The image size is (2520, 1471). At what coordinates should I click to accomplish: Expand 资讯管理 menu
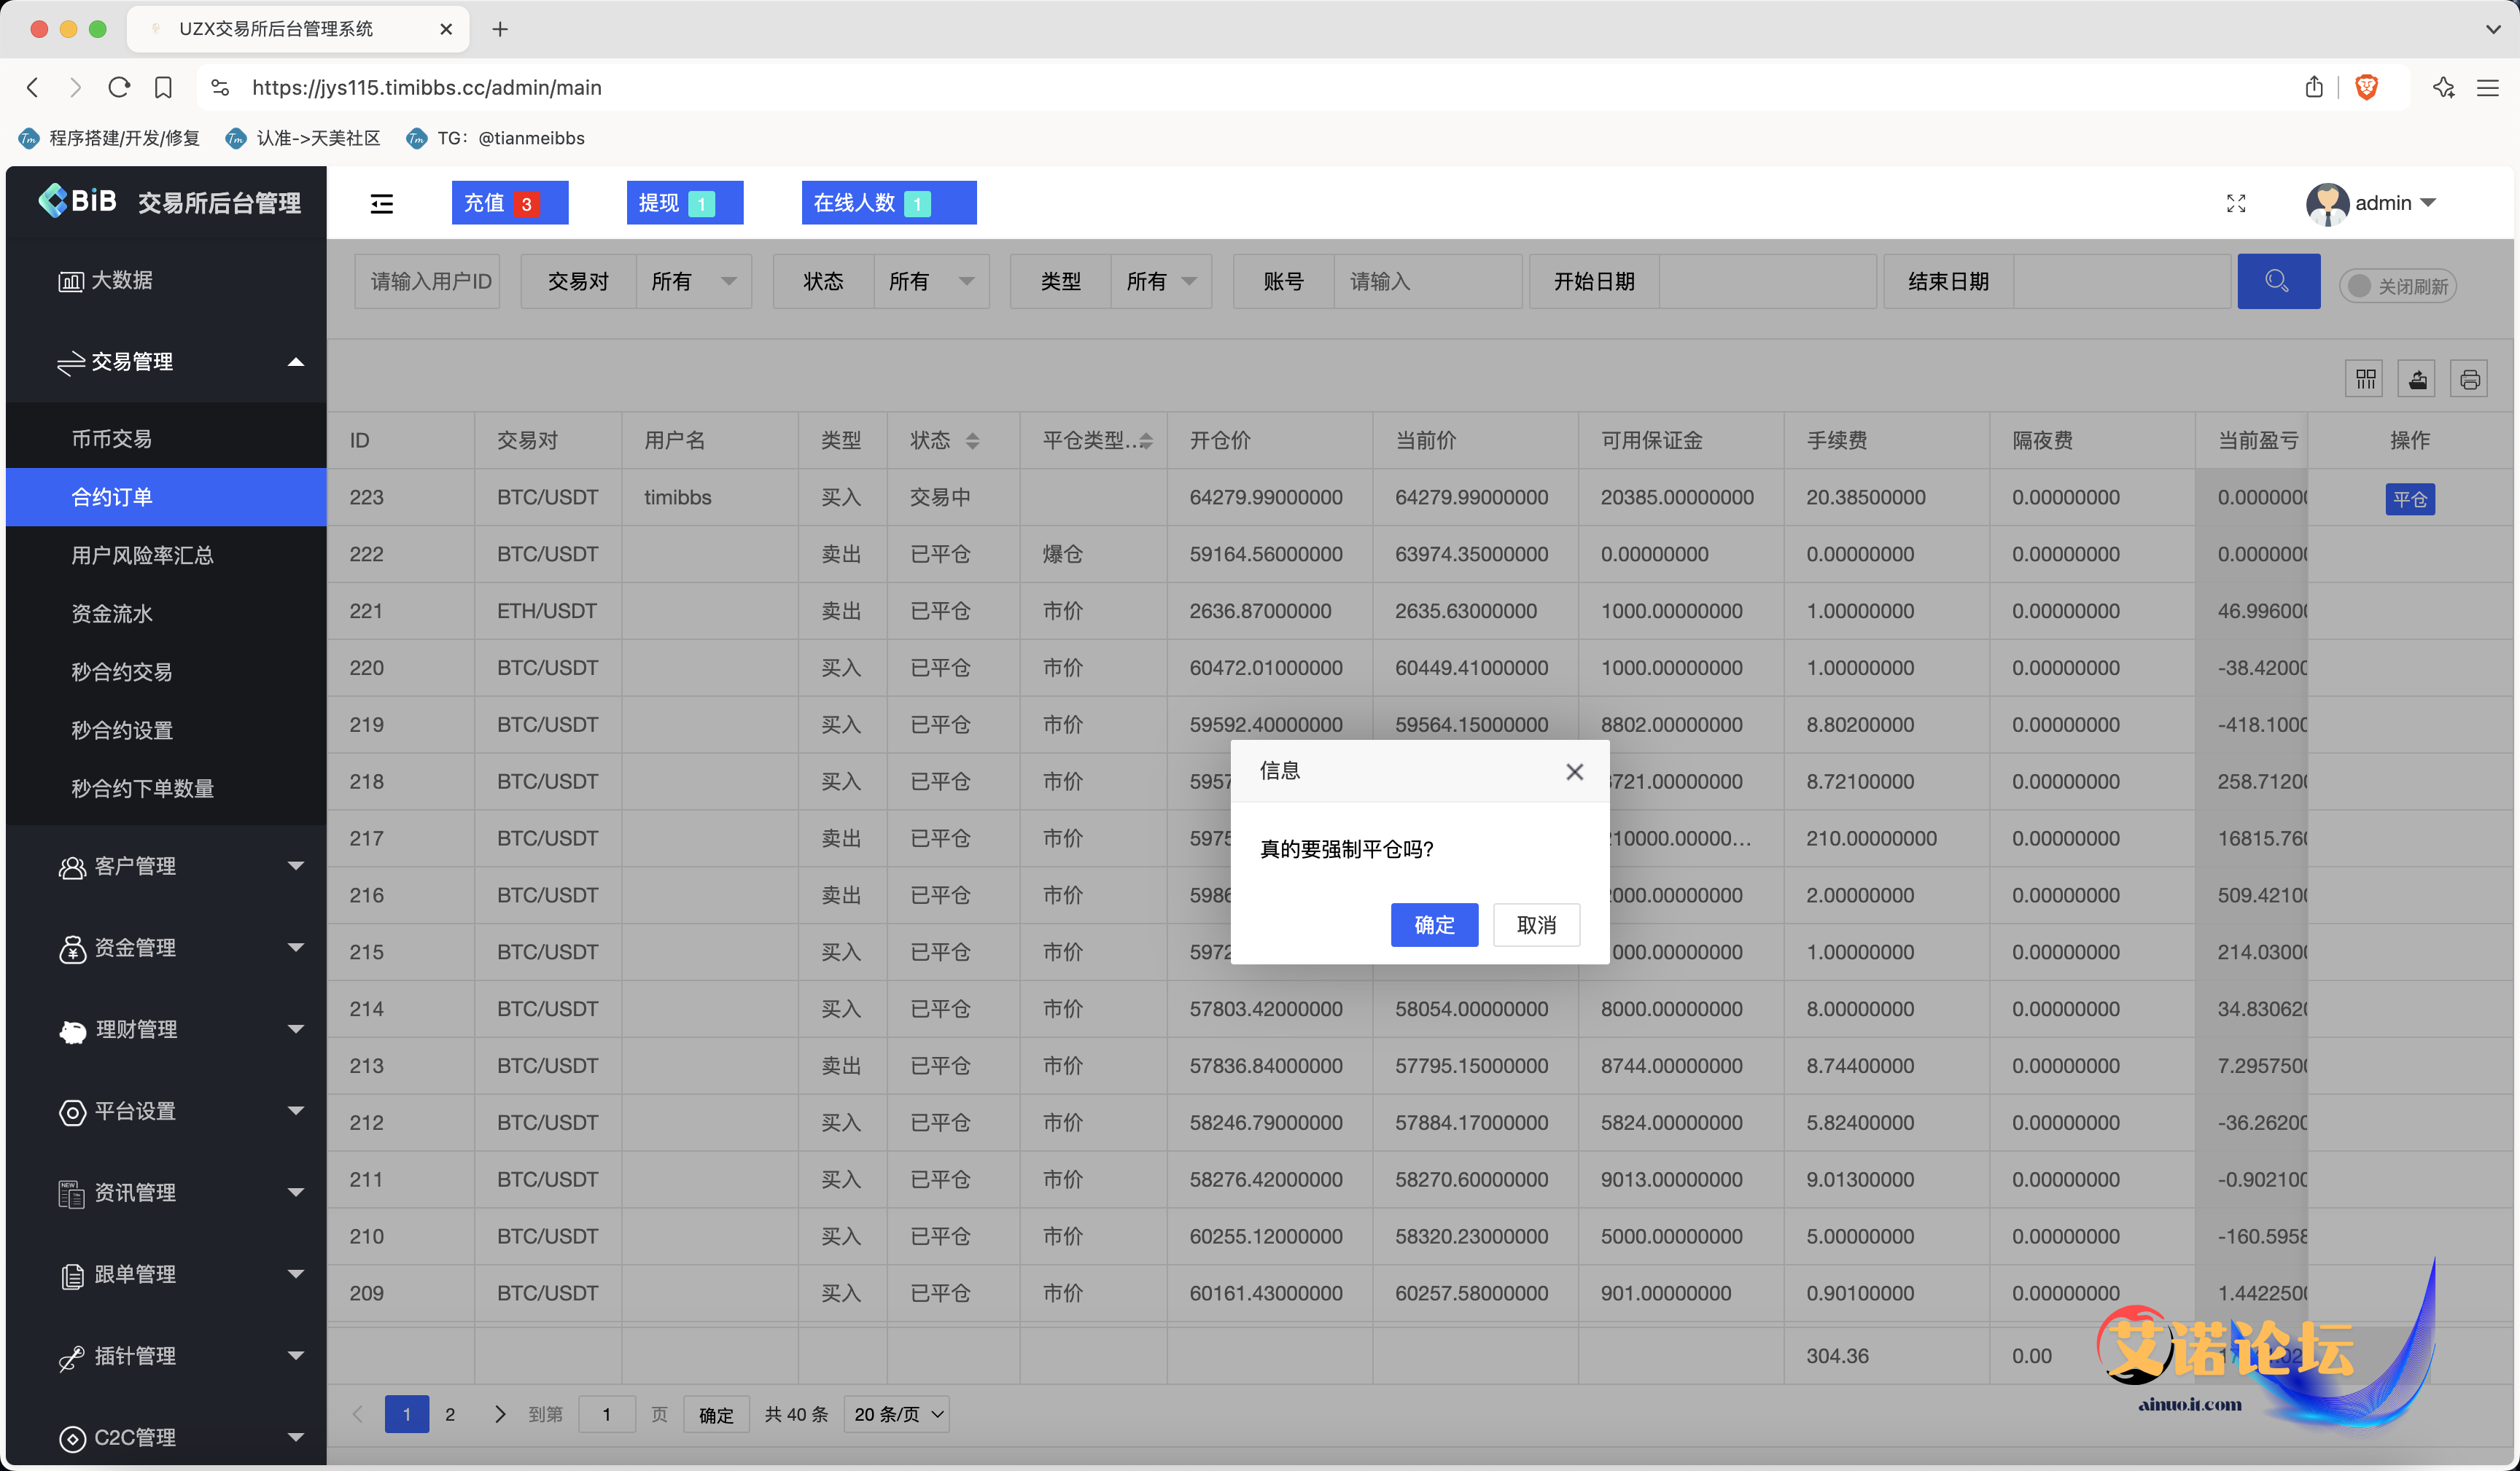[166, 1193]
